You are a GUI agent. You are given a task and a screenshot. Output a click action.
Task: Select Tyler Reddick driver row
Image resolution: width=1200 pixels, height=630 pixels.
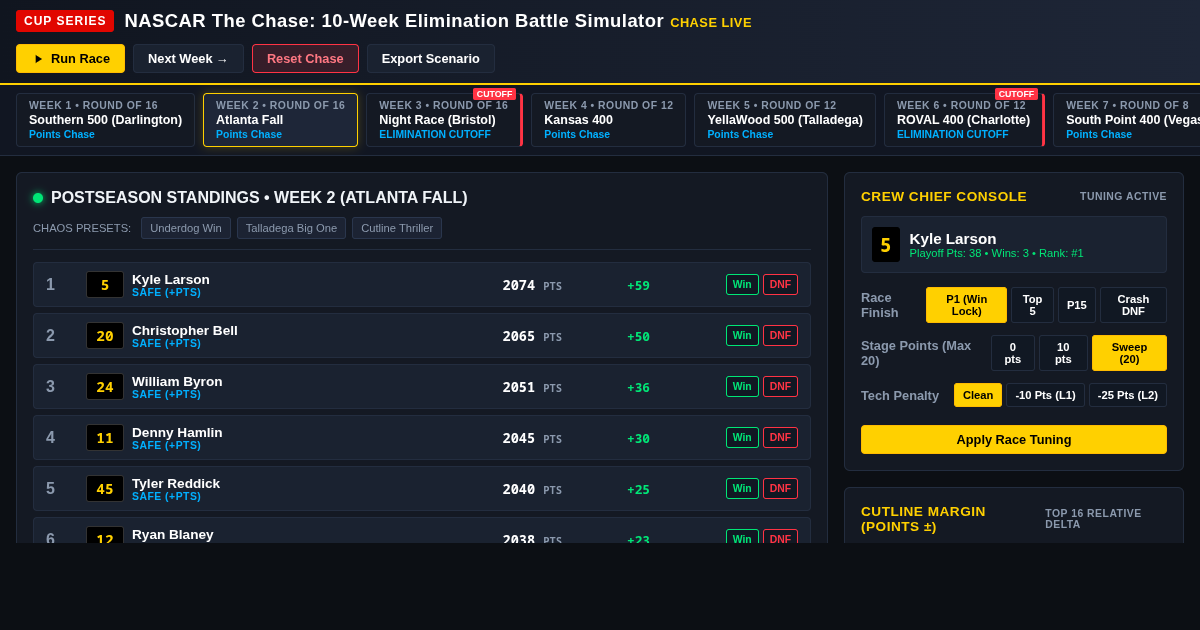coord(422,489)
